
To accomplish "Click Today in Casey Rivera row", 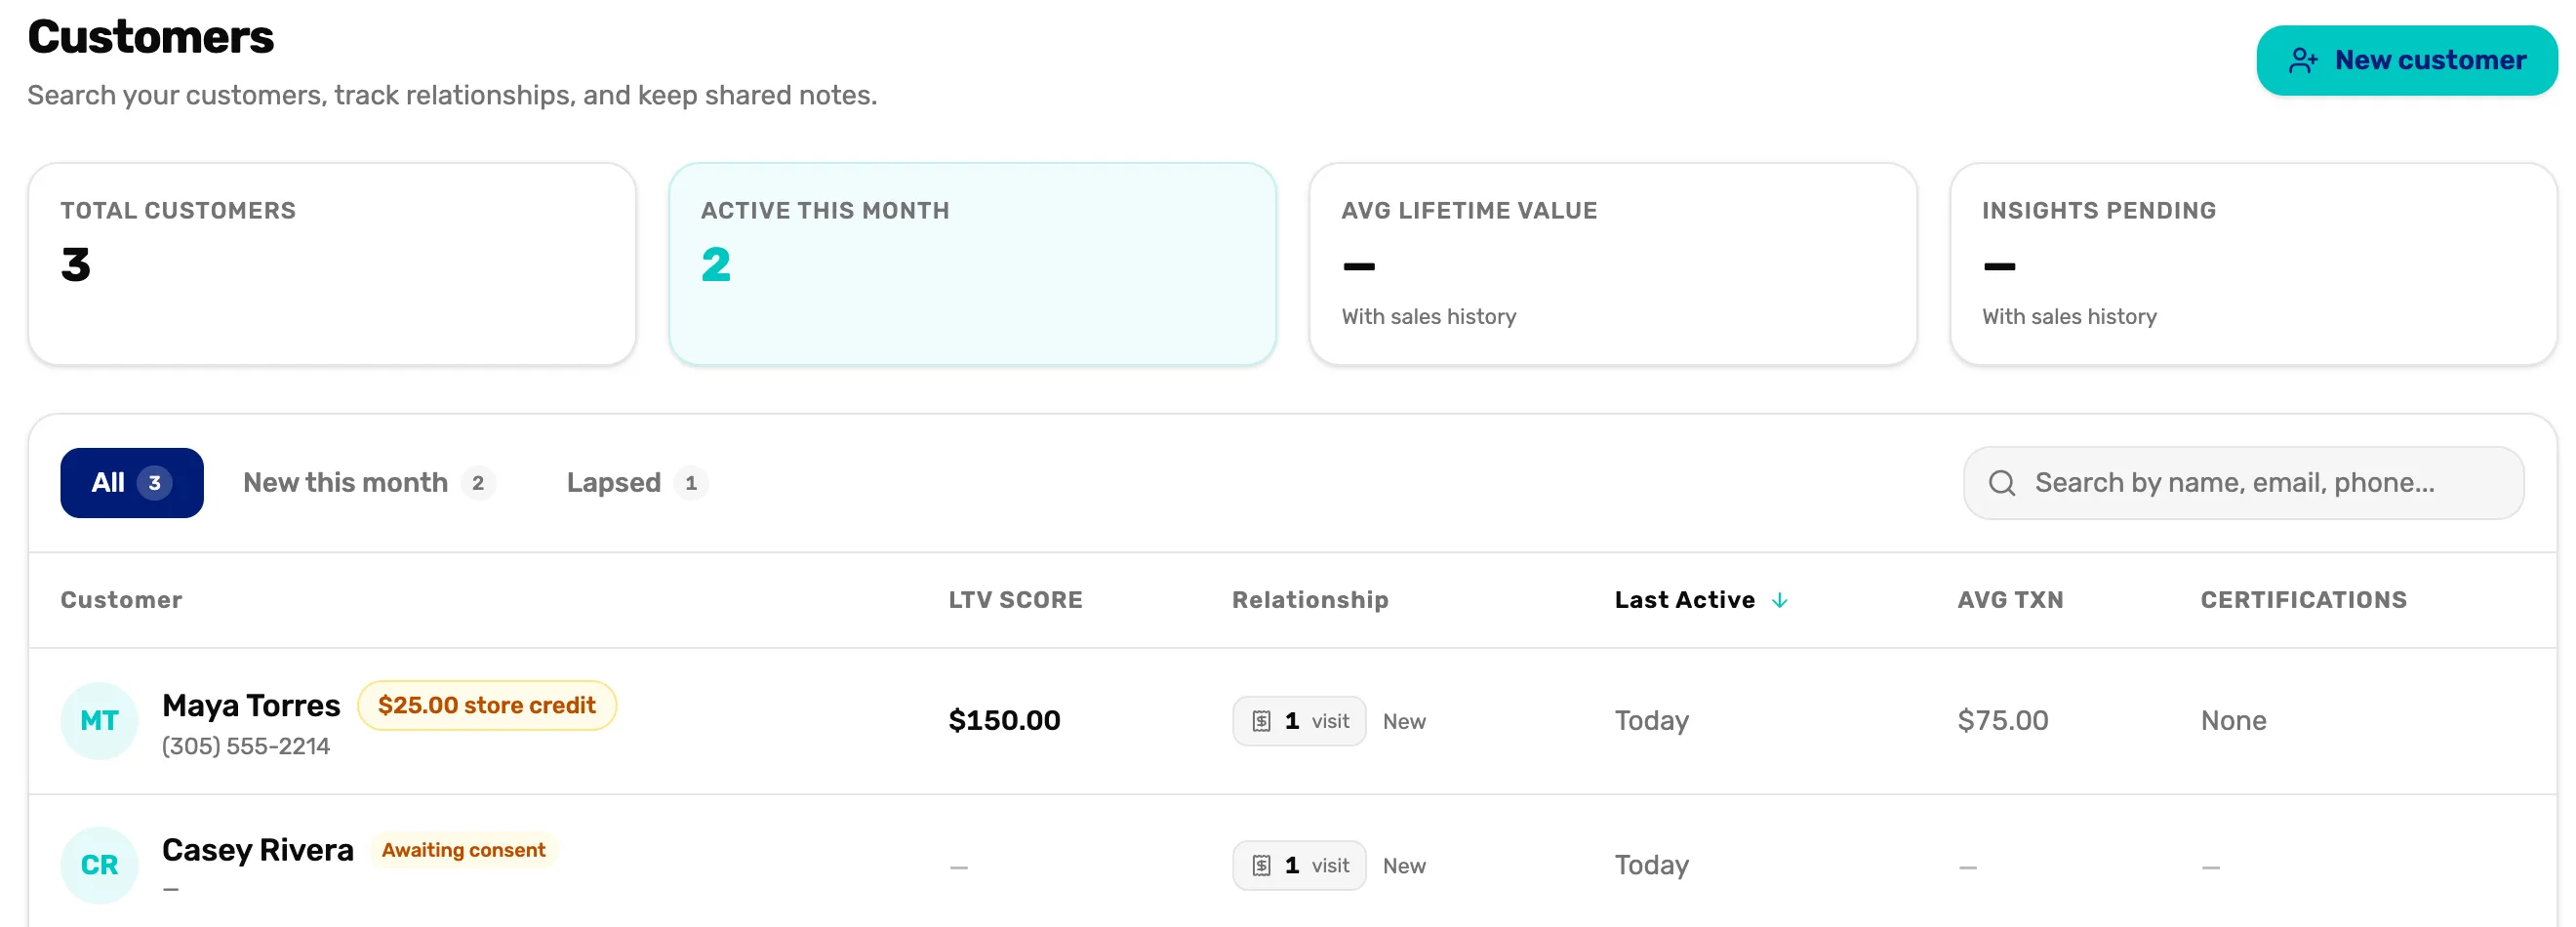I will coord(1651,865).
